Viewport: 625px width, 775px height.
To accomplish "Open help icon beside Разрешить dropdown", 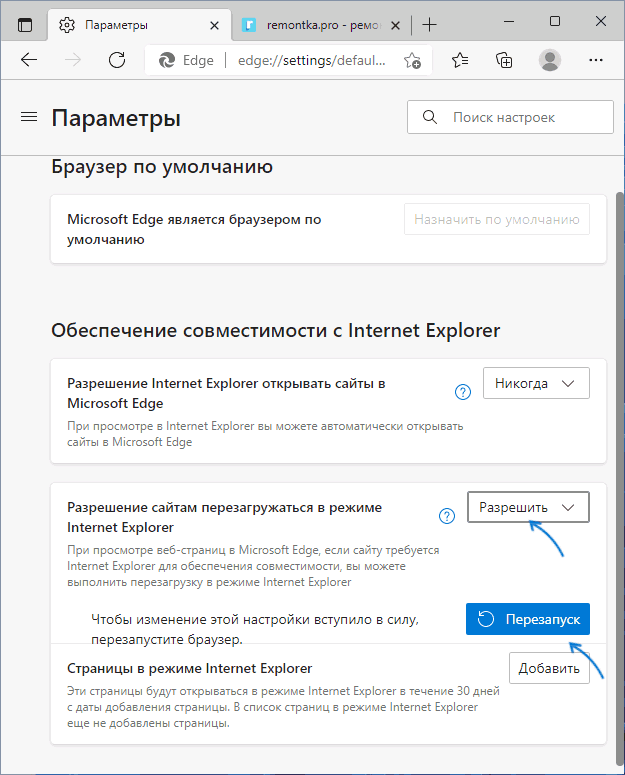I will click(x=447, y=516).
